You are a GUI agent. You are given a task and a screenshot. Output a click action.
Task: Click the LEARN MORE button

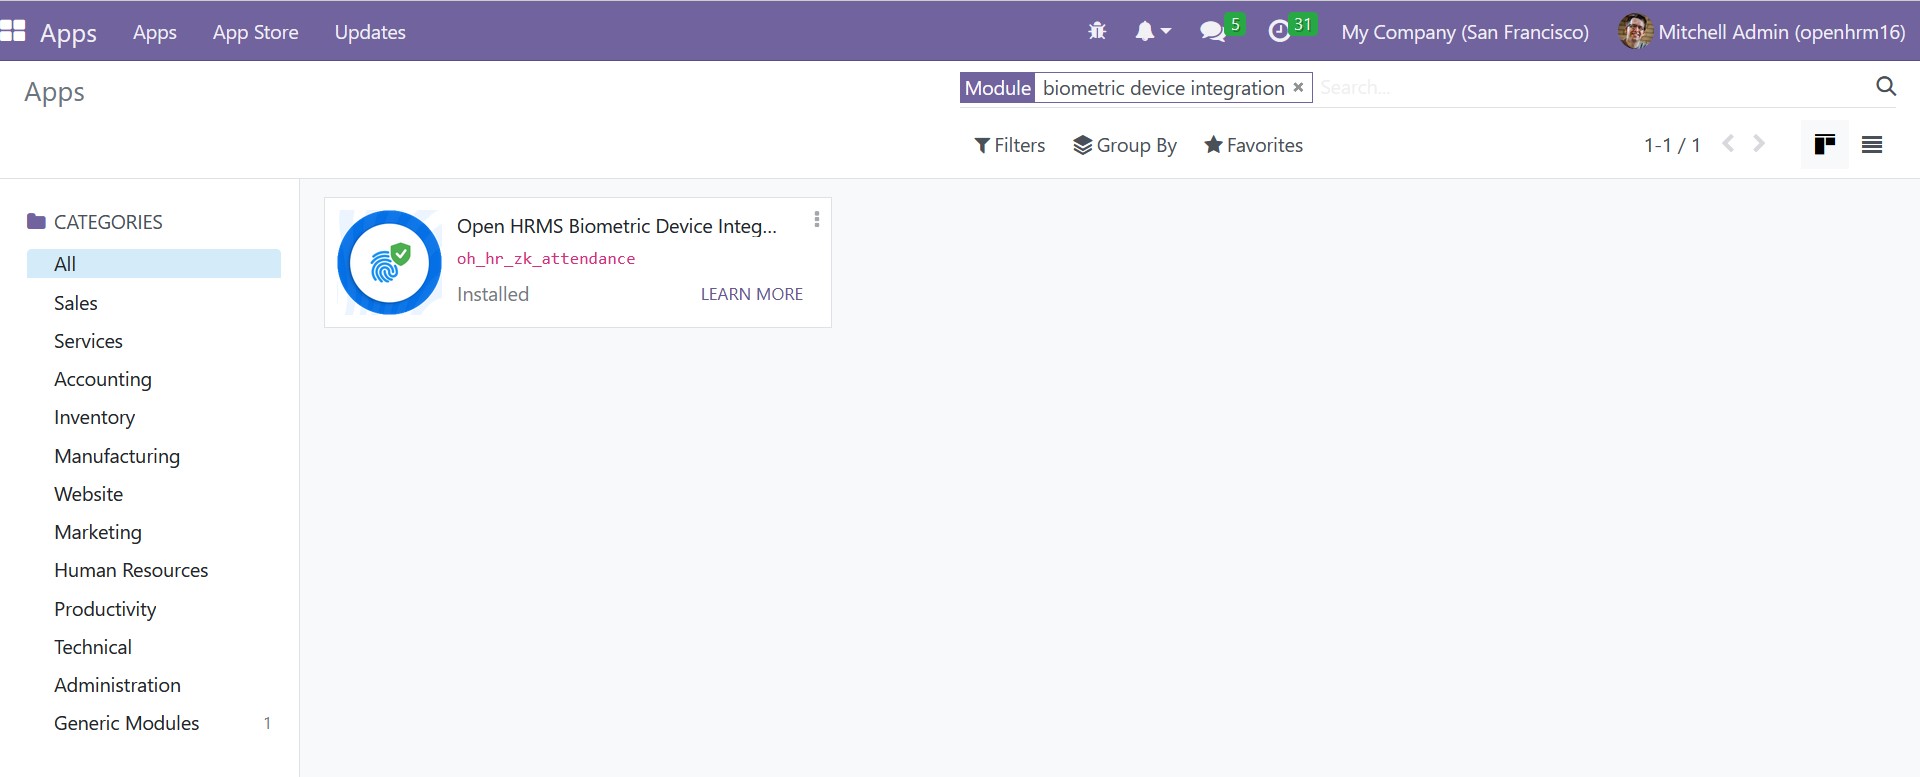point(751,294)
